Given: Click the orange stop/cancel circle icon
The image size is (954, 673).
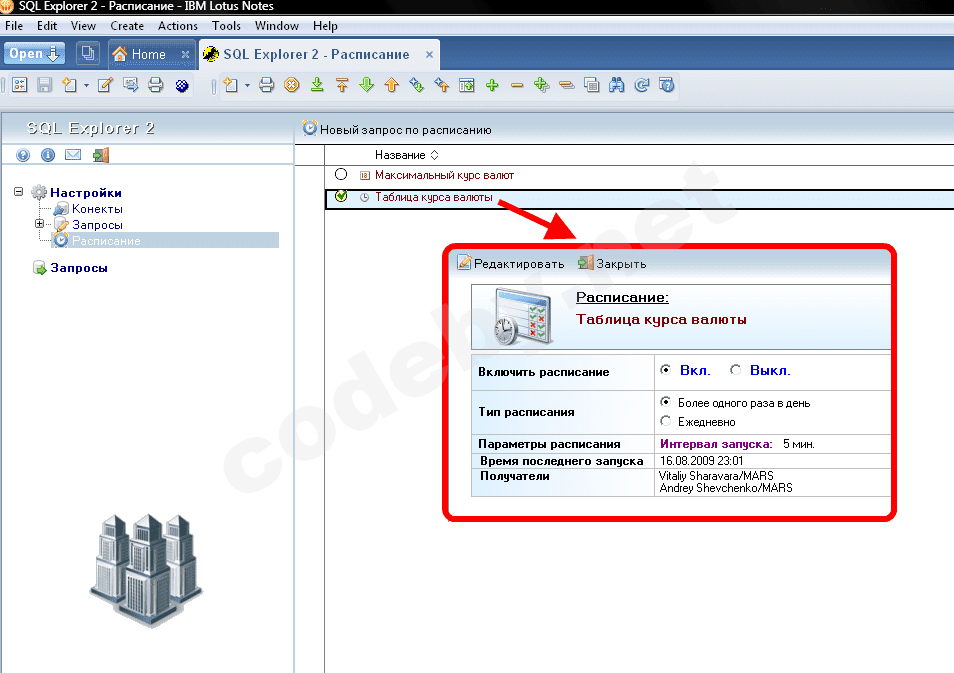Looking at the screenshot, I should [292, 85].
